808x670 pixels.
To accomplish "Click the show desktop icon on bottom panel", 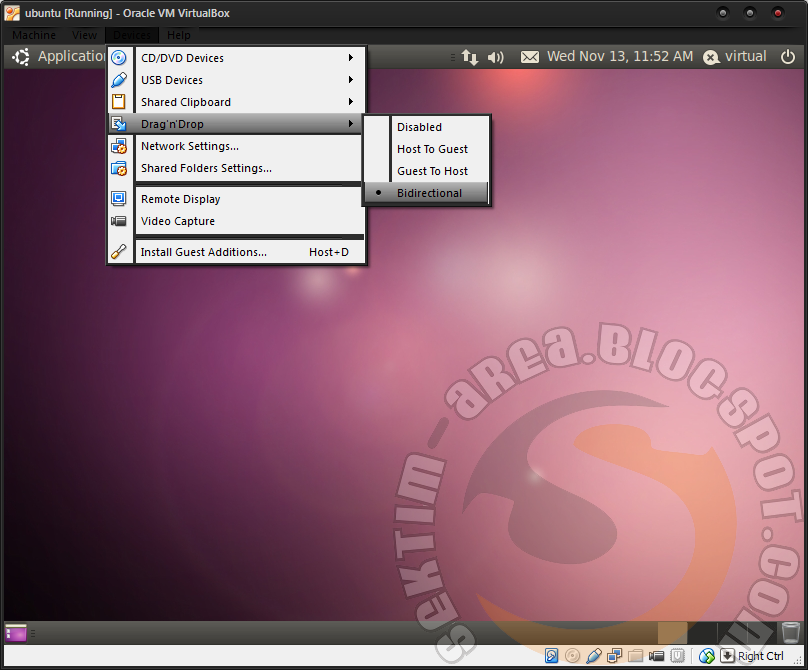I will (15, 633).
